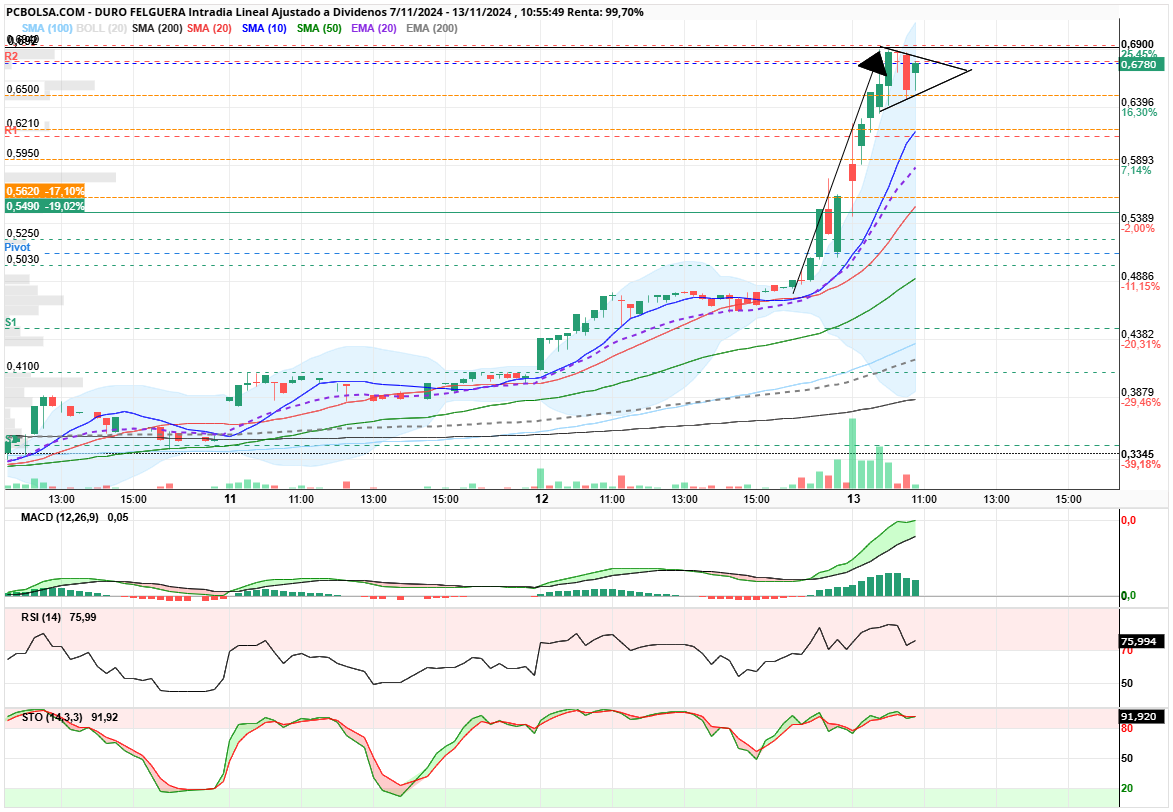Click the 0,5250 level label

(x=22, y=233)
